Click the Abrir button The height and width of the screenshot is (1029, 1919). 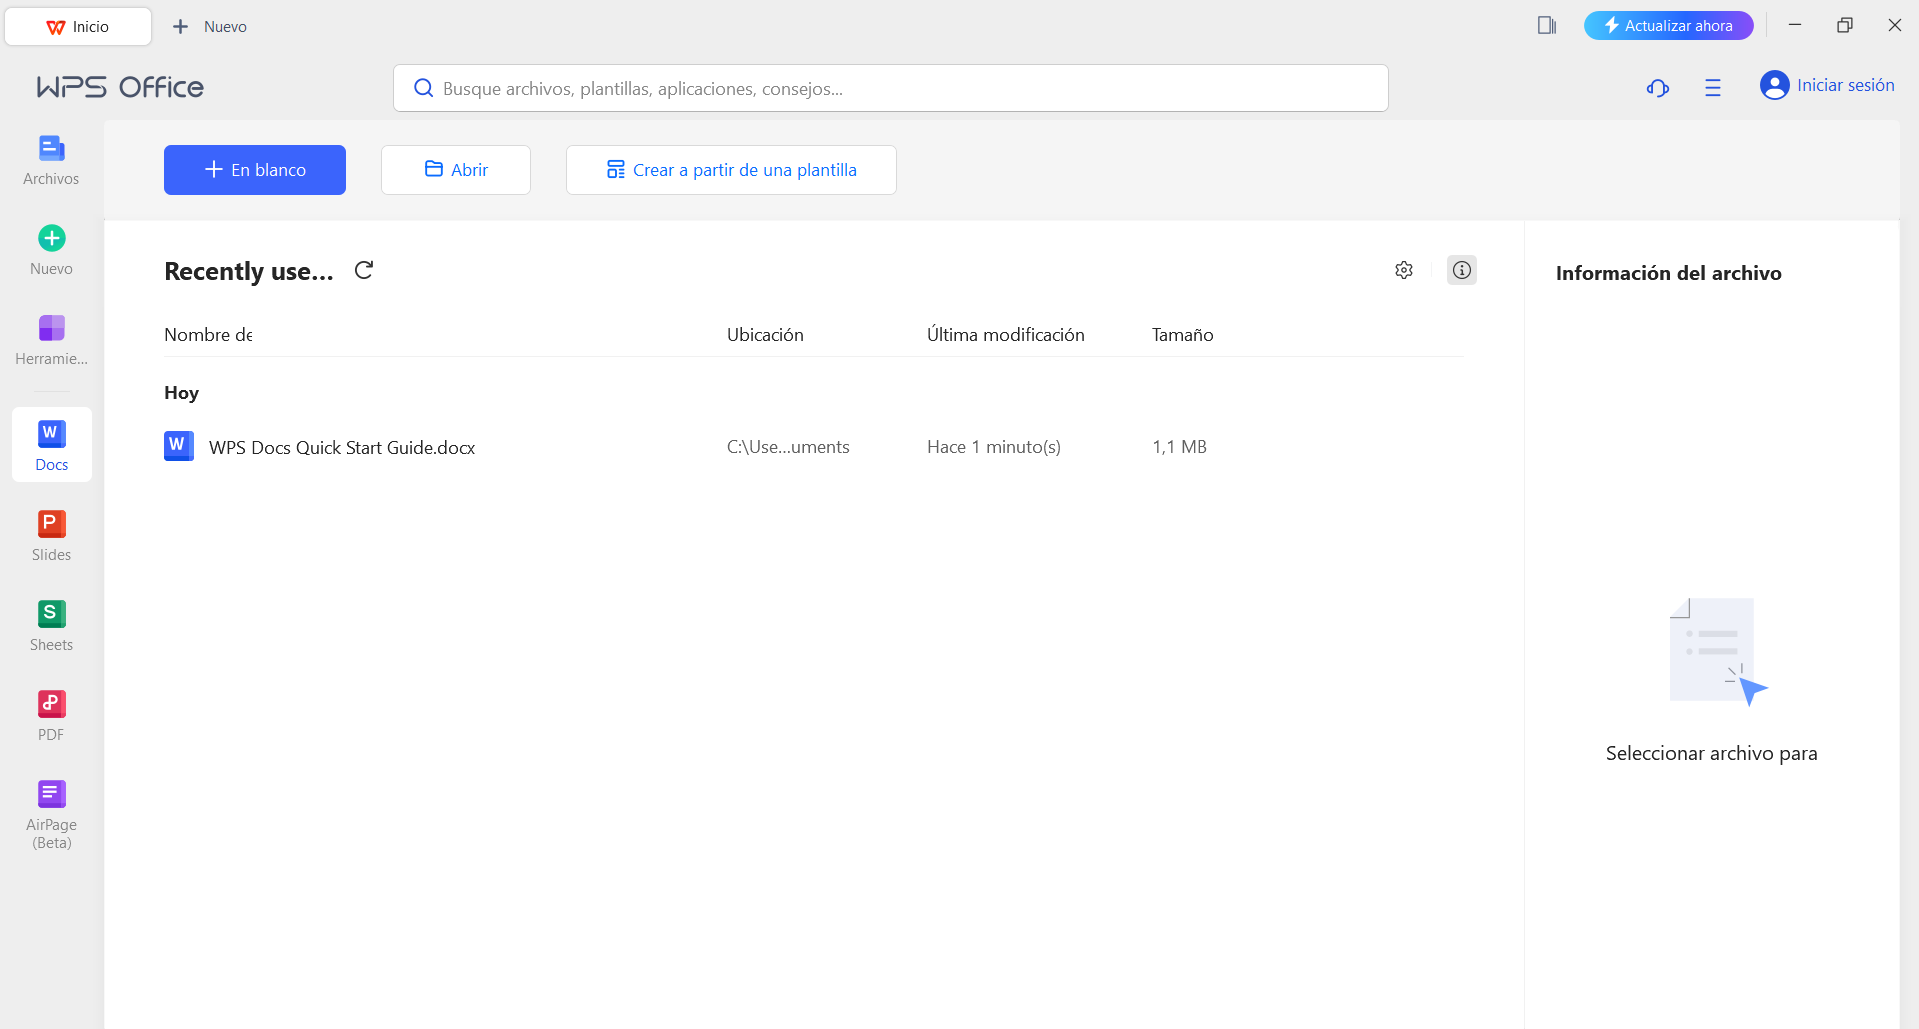coord(456,170)
